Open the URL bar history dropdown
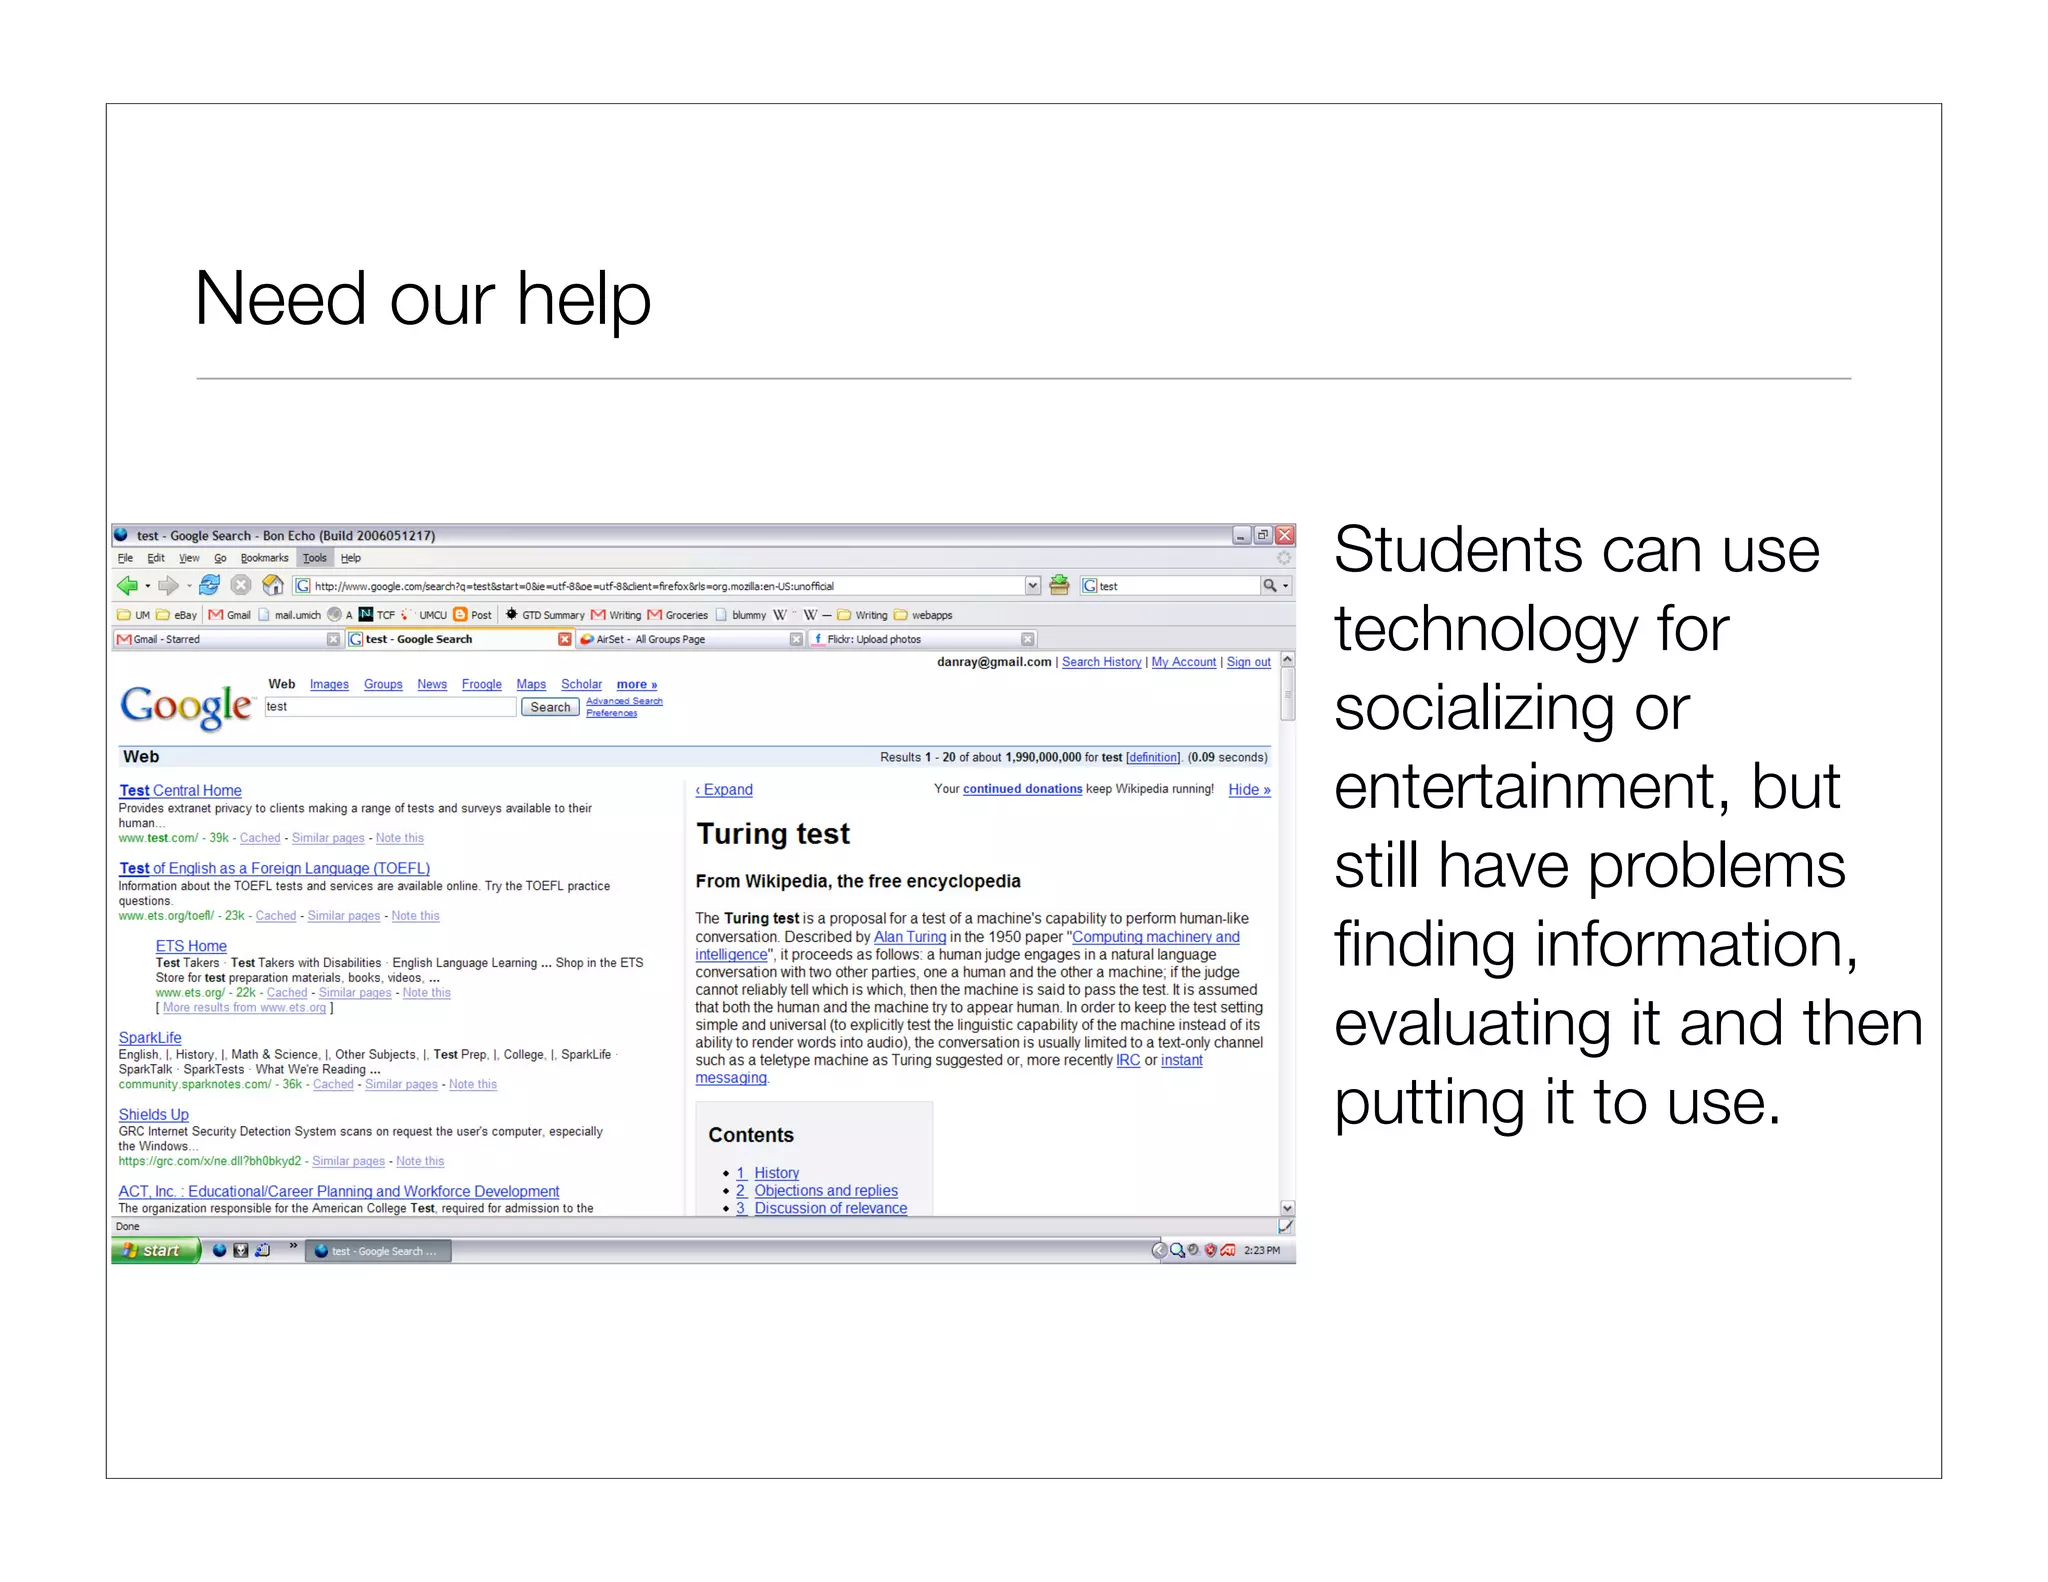The height and width of the screenshot is (1582, 2048). [x=1033, y=586]
